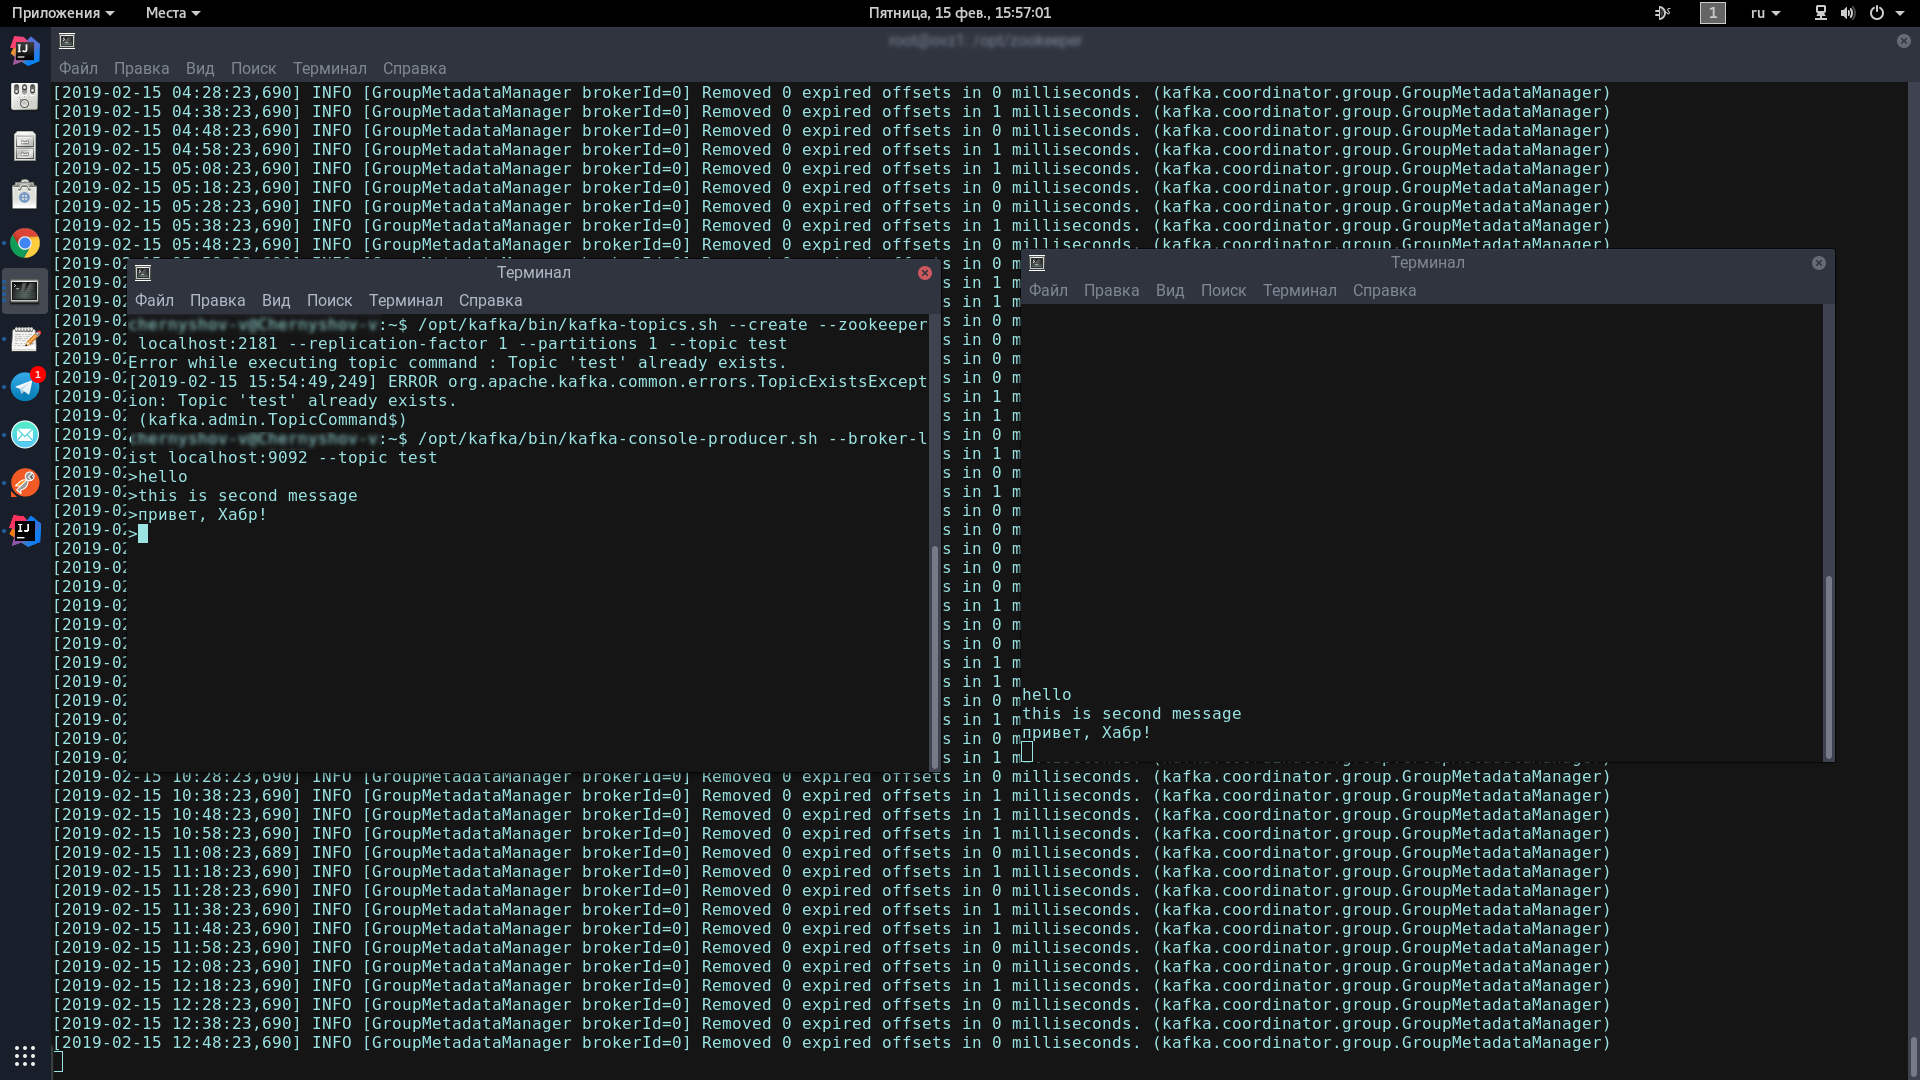Open Google Chrome from the dock
Screen dimensions: 1920x1080
click(25, 243)
